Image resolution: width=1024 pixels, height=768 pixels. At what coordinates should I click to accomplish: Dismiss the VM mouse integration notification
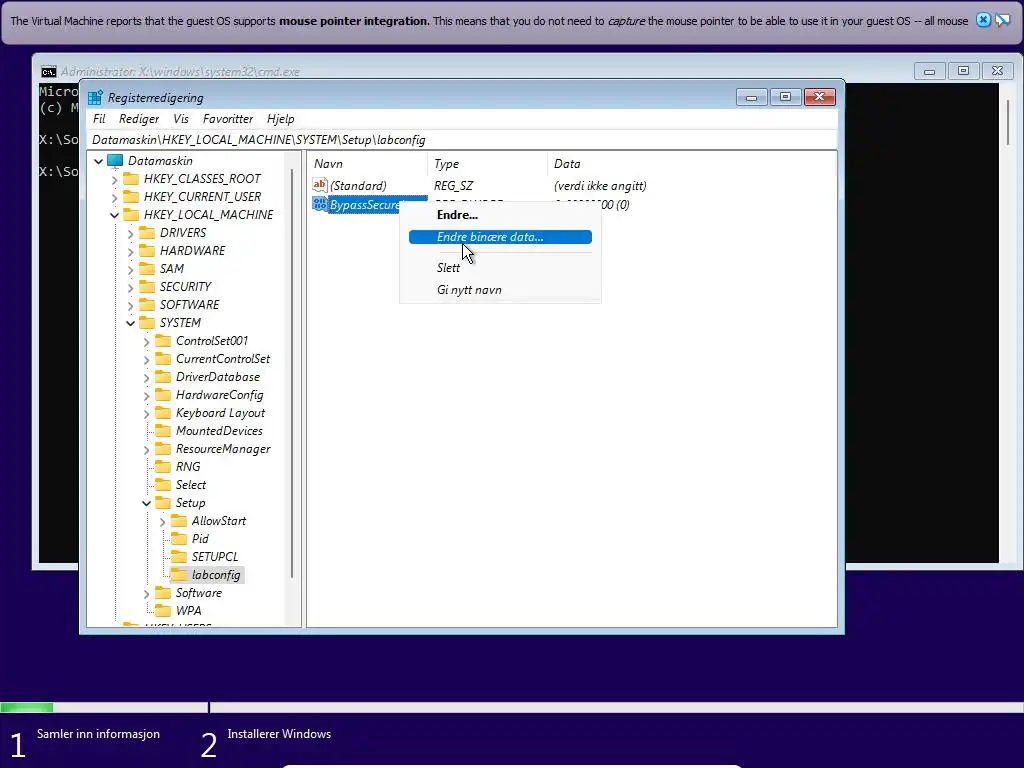click(x=983, y=20)
